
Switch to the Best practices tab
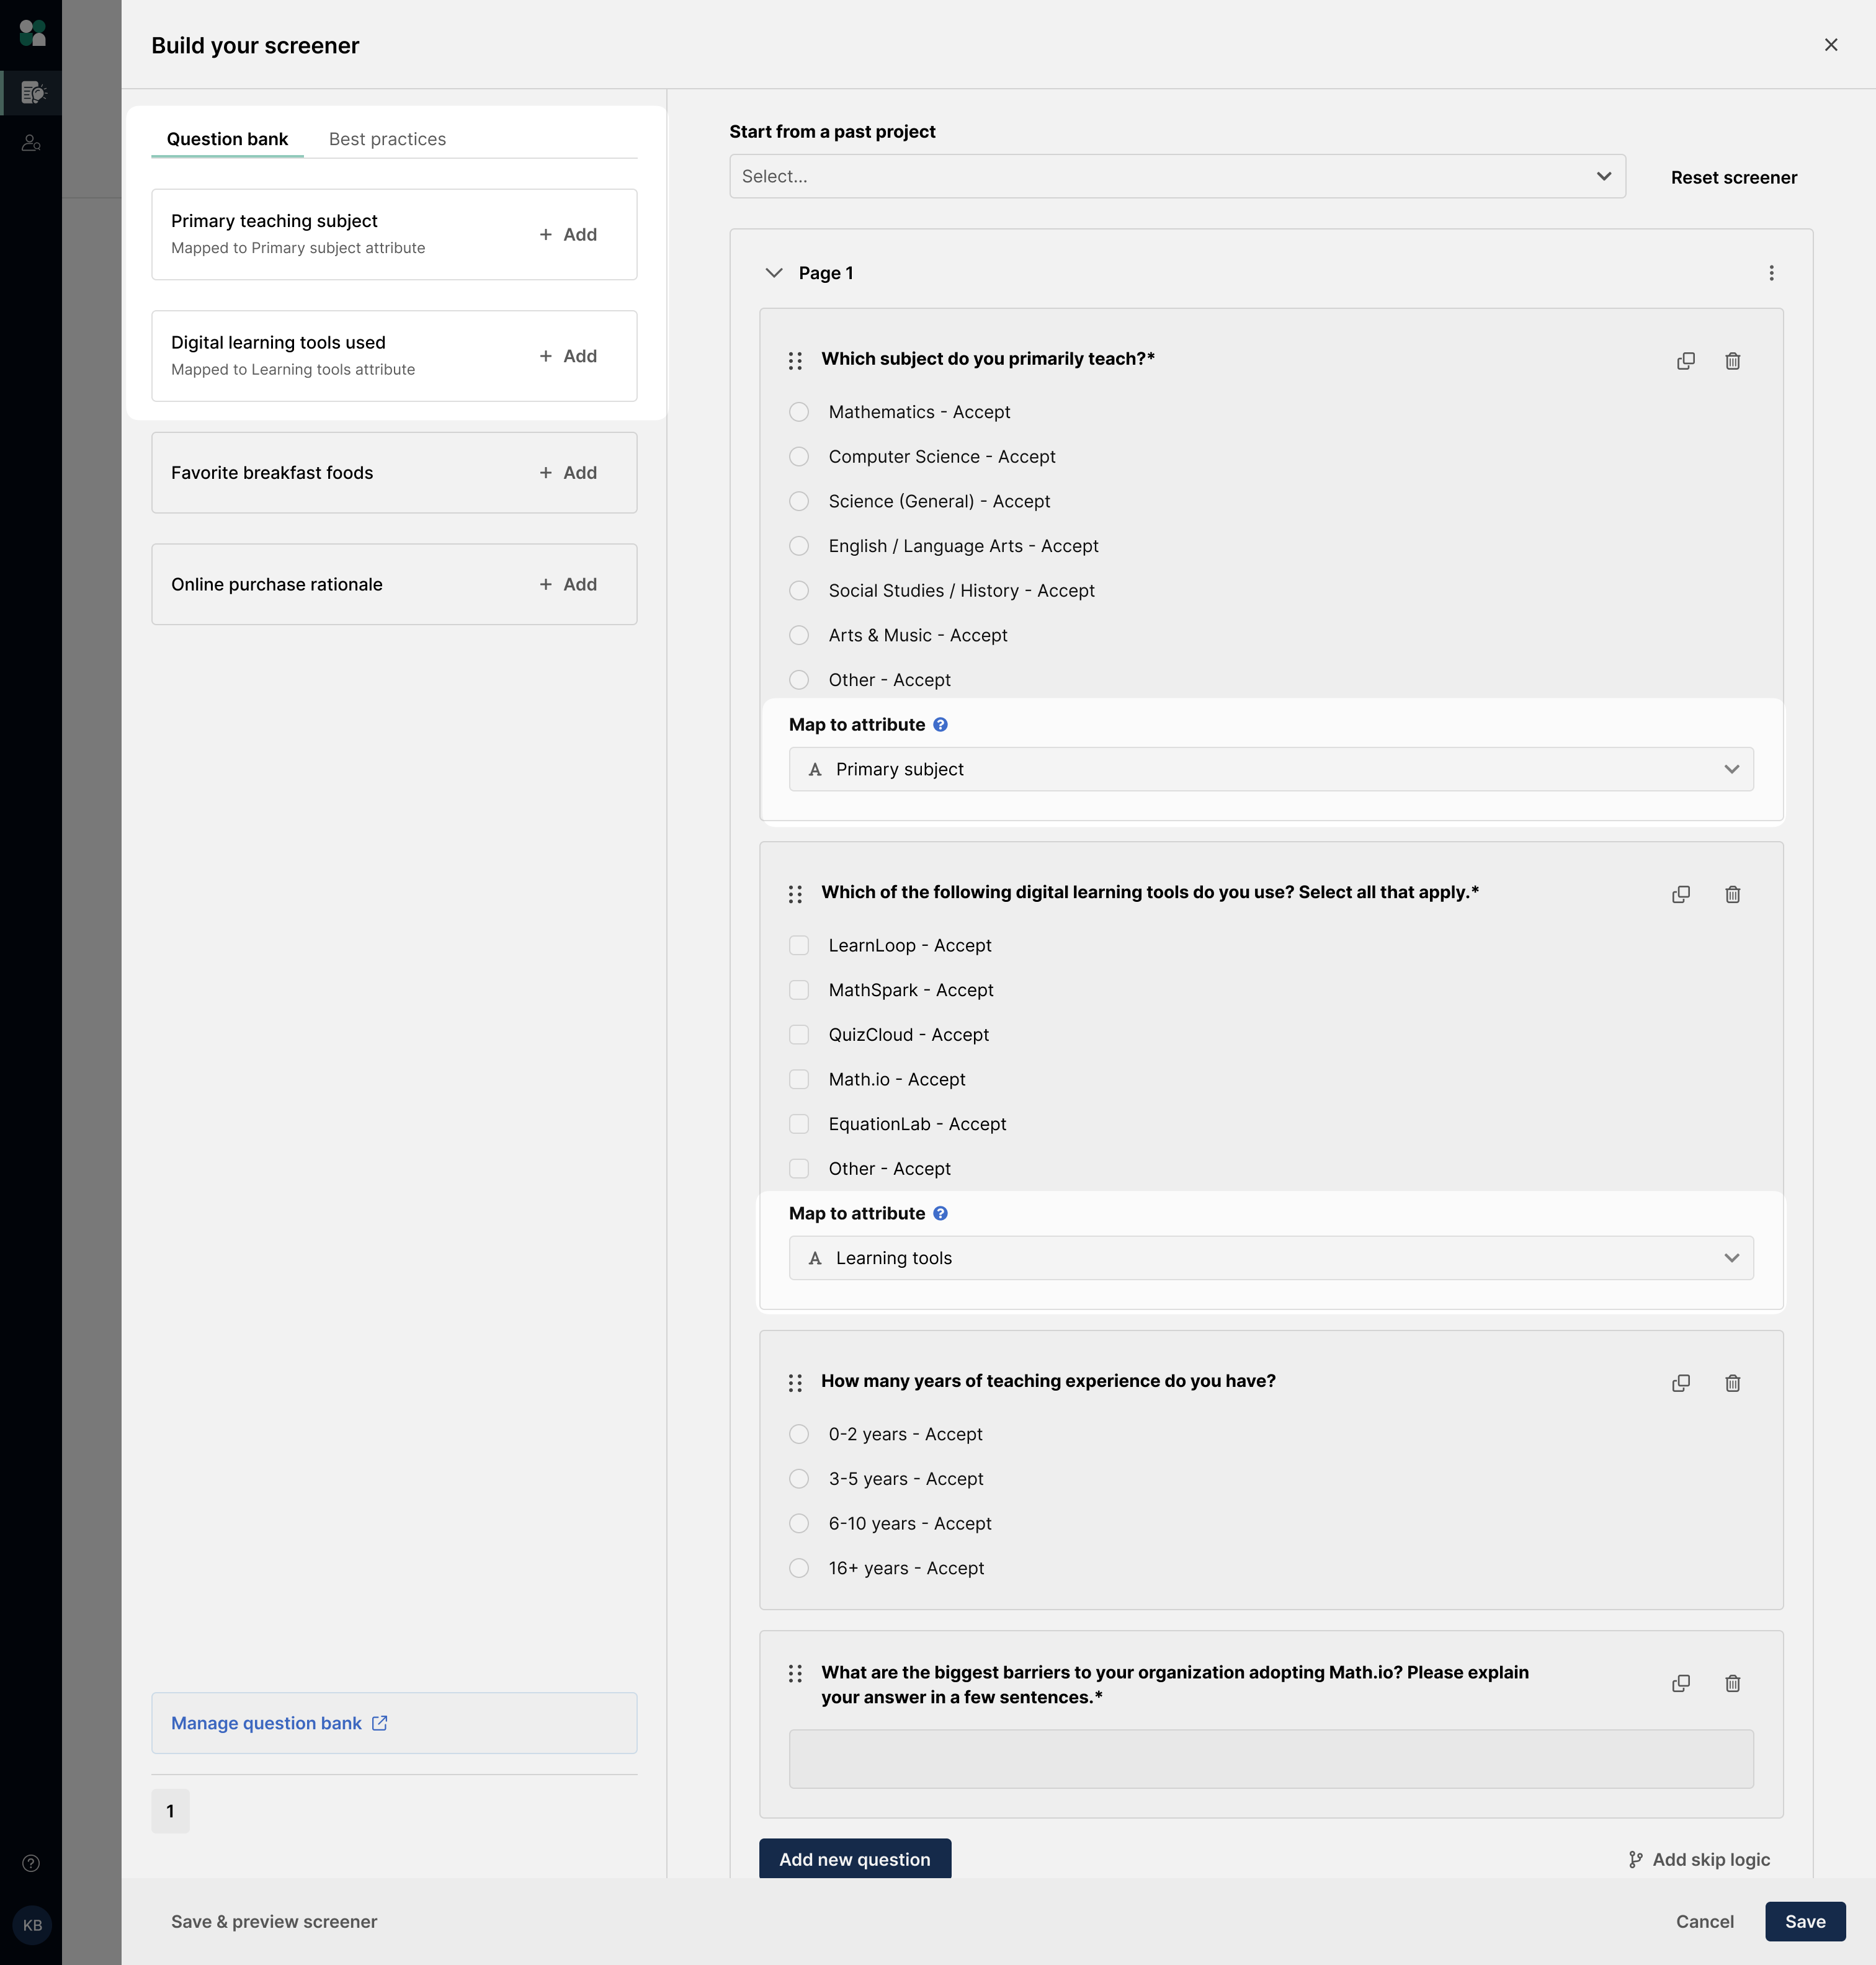pos(387,139)
